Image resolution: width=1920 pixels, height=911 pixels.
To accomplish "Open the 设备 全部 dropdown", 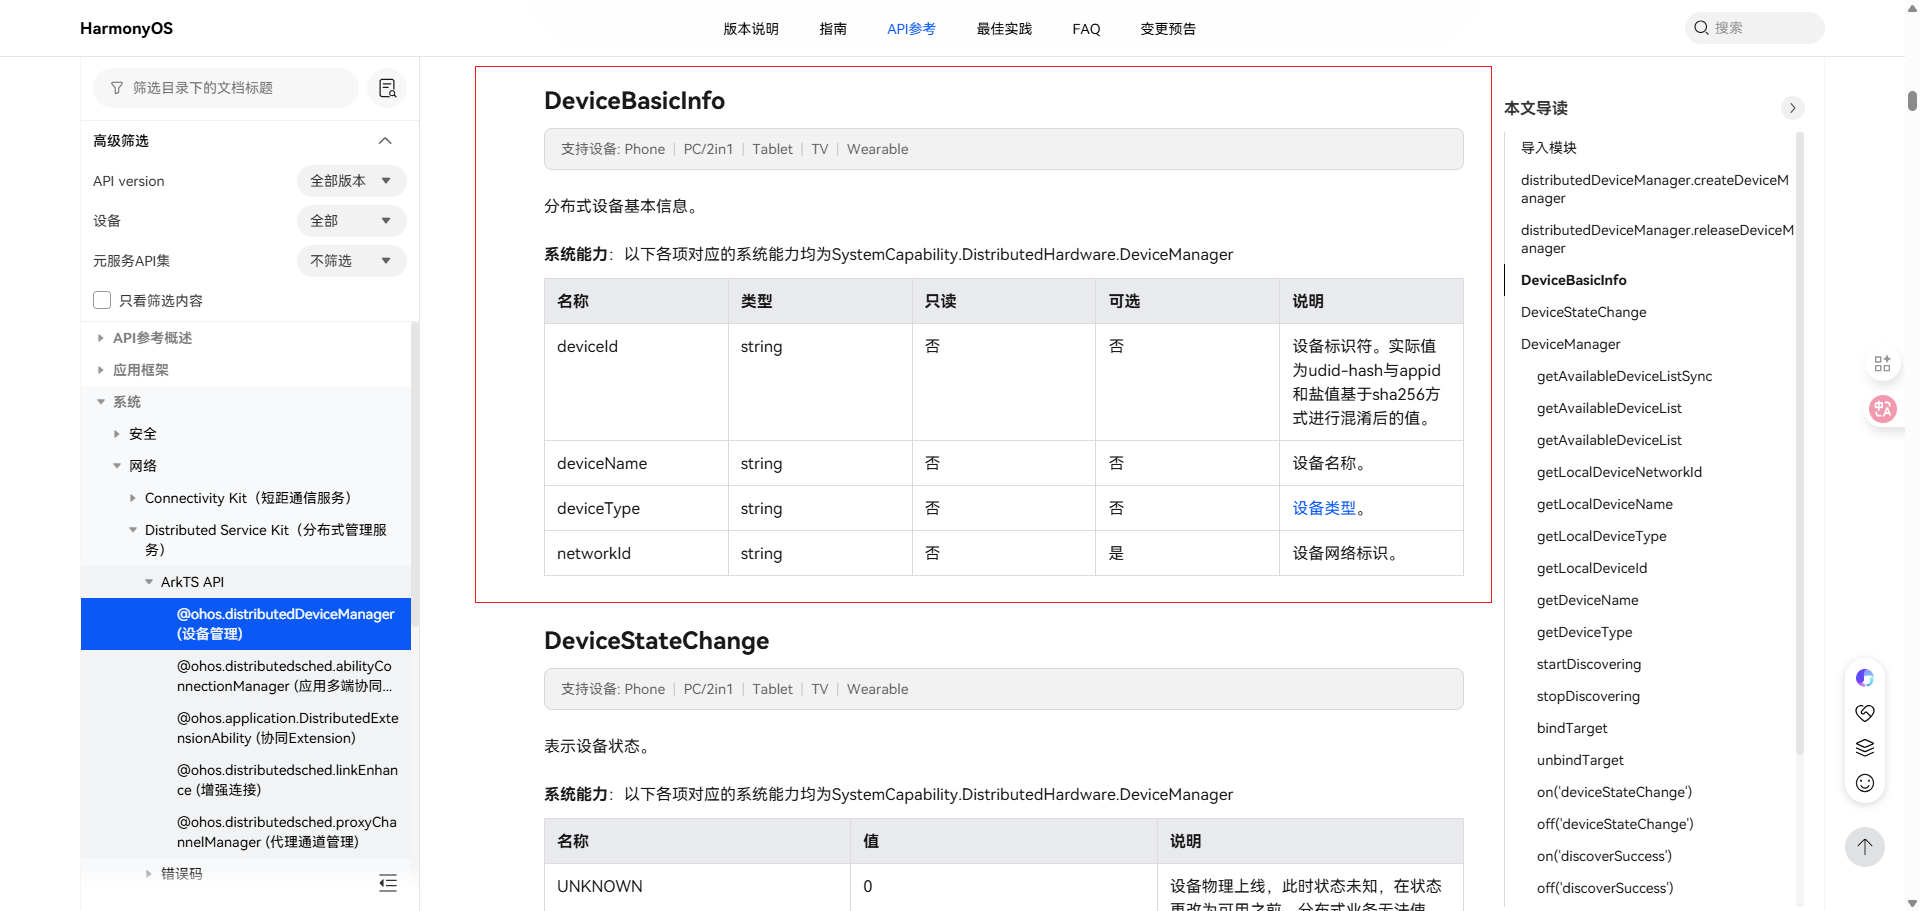I will click(x=351, y=221).
